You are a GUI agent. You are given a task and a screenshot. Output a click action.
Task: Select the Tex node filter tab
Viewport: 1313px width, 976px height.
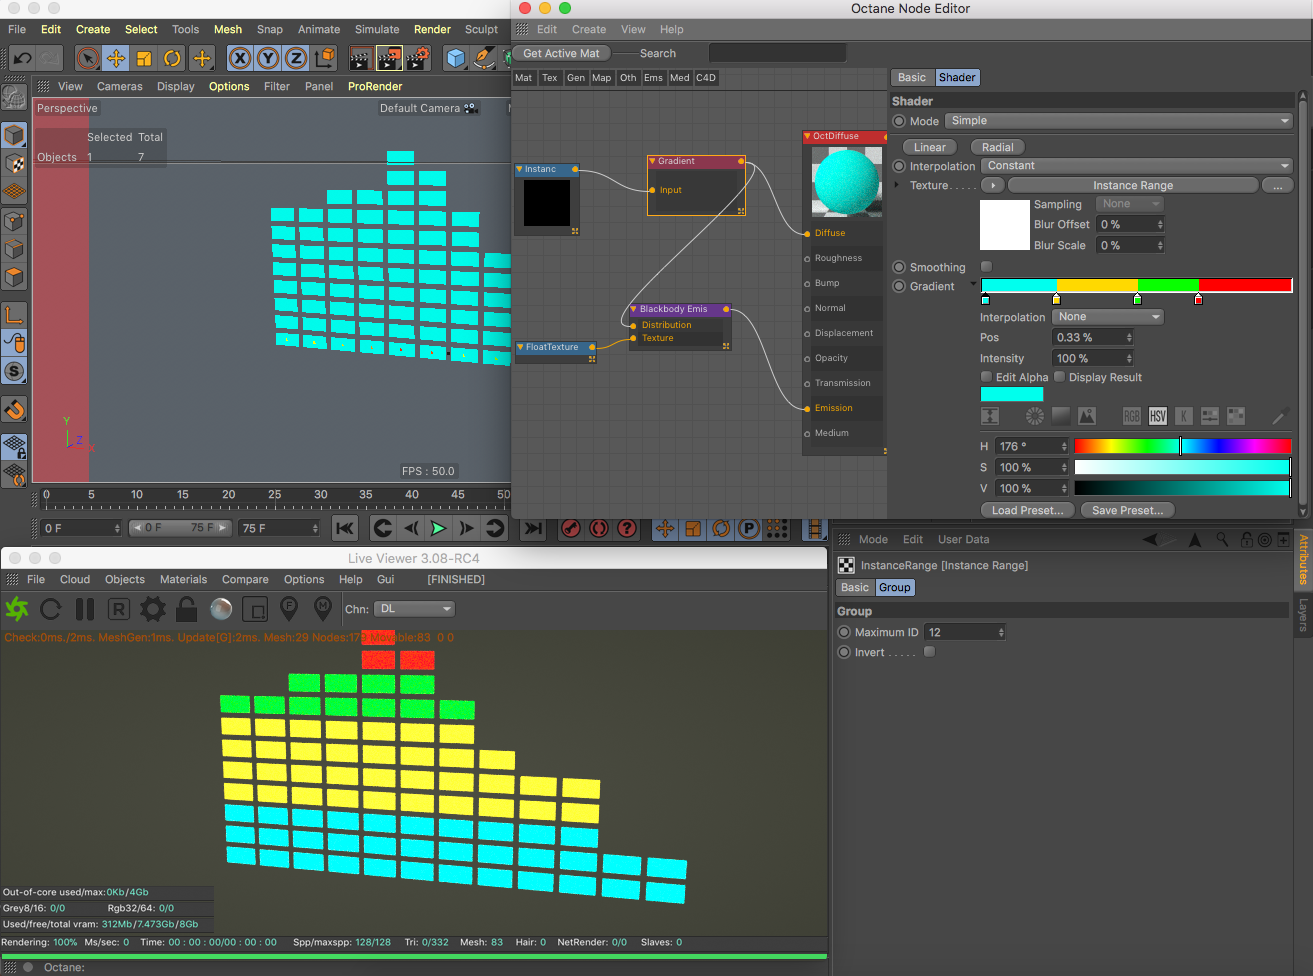tap(550, 77)
